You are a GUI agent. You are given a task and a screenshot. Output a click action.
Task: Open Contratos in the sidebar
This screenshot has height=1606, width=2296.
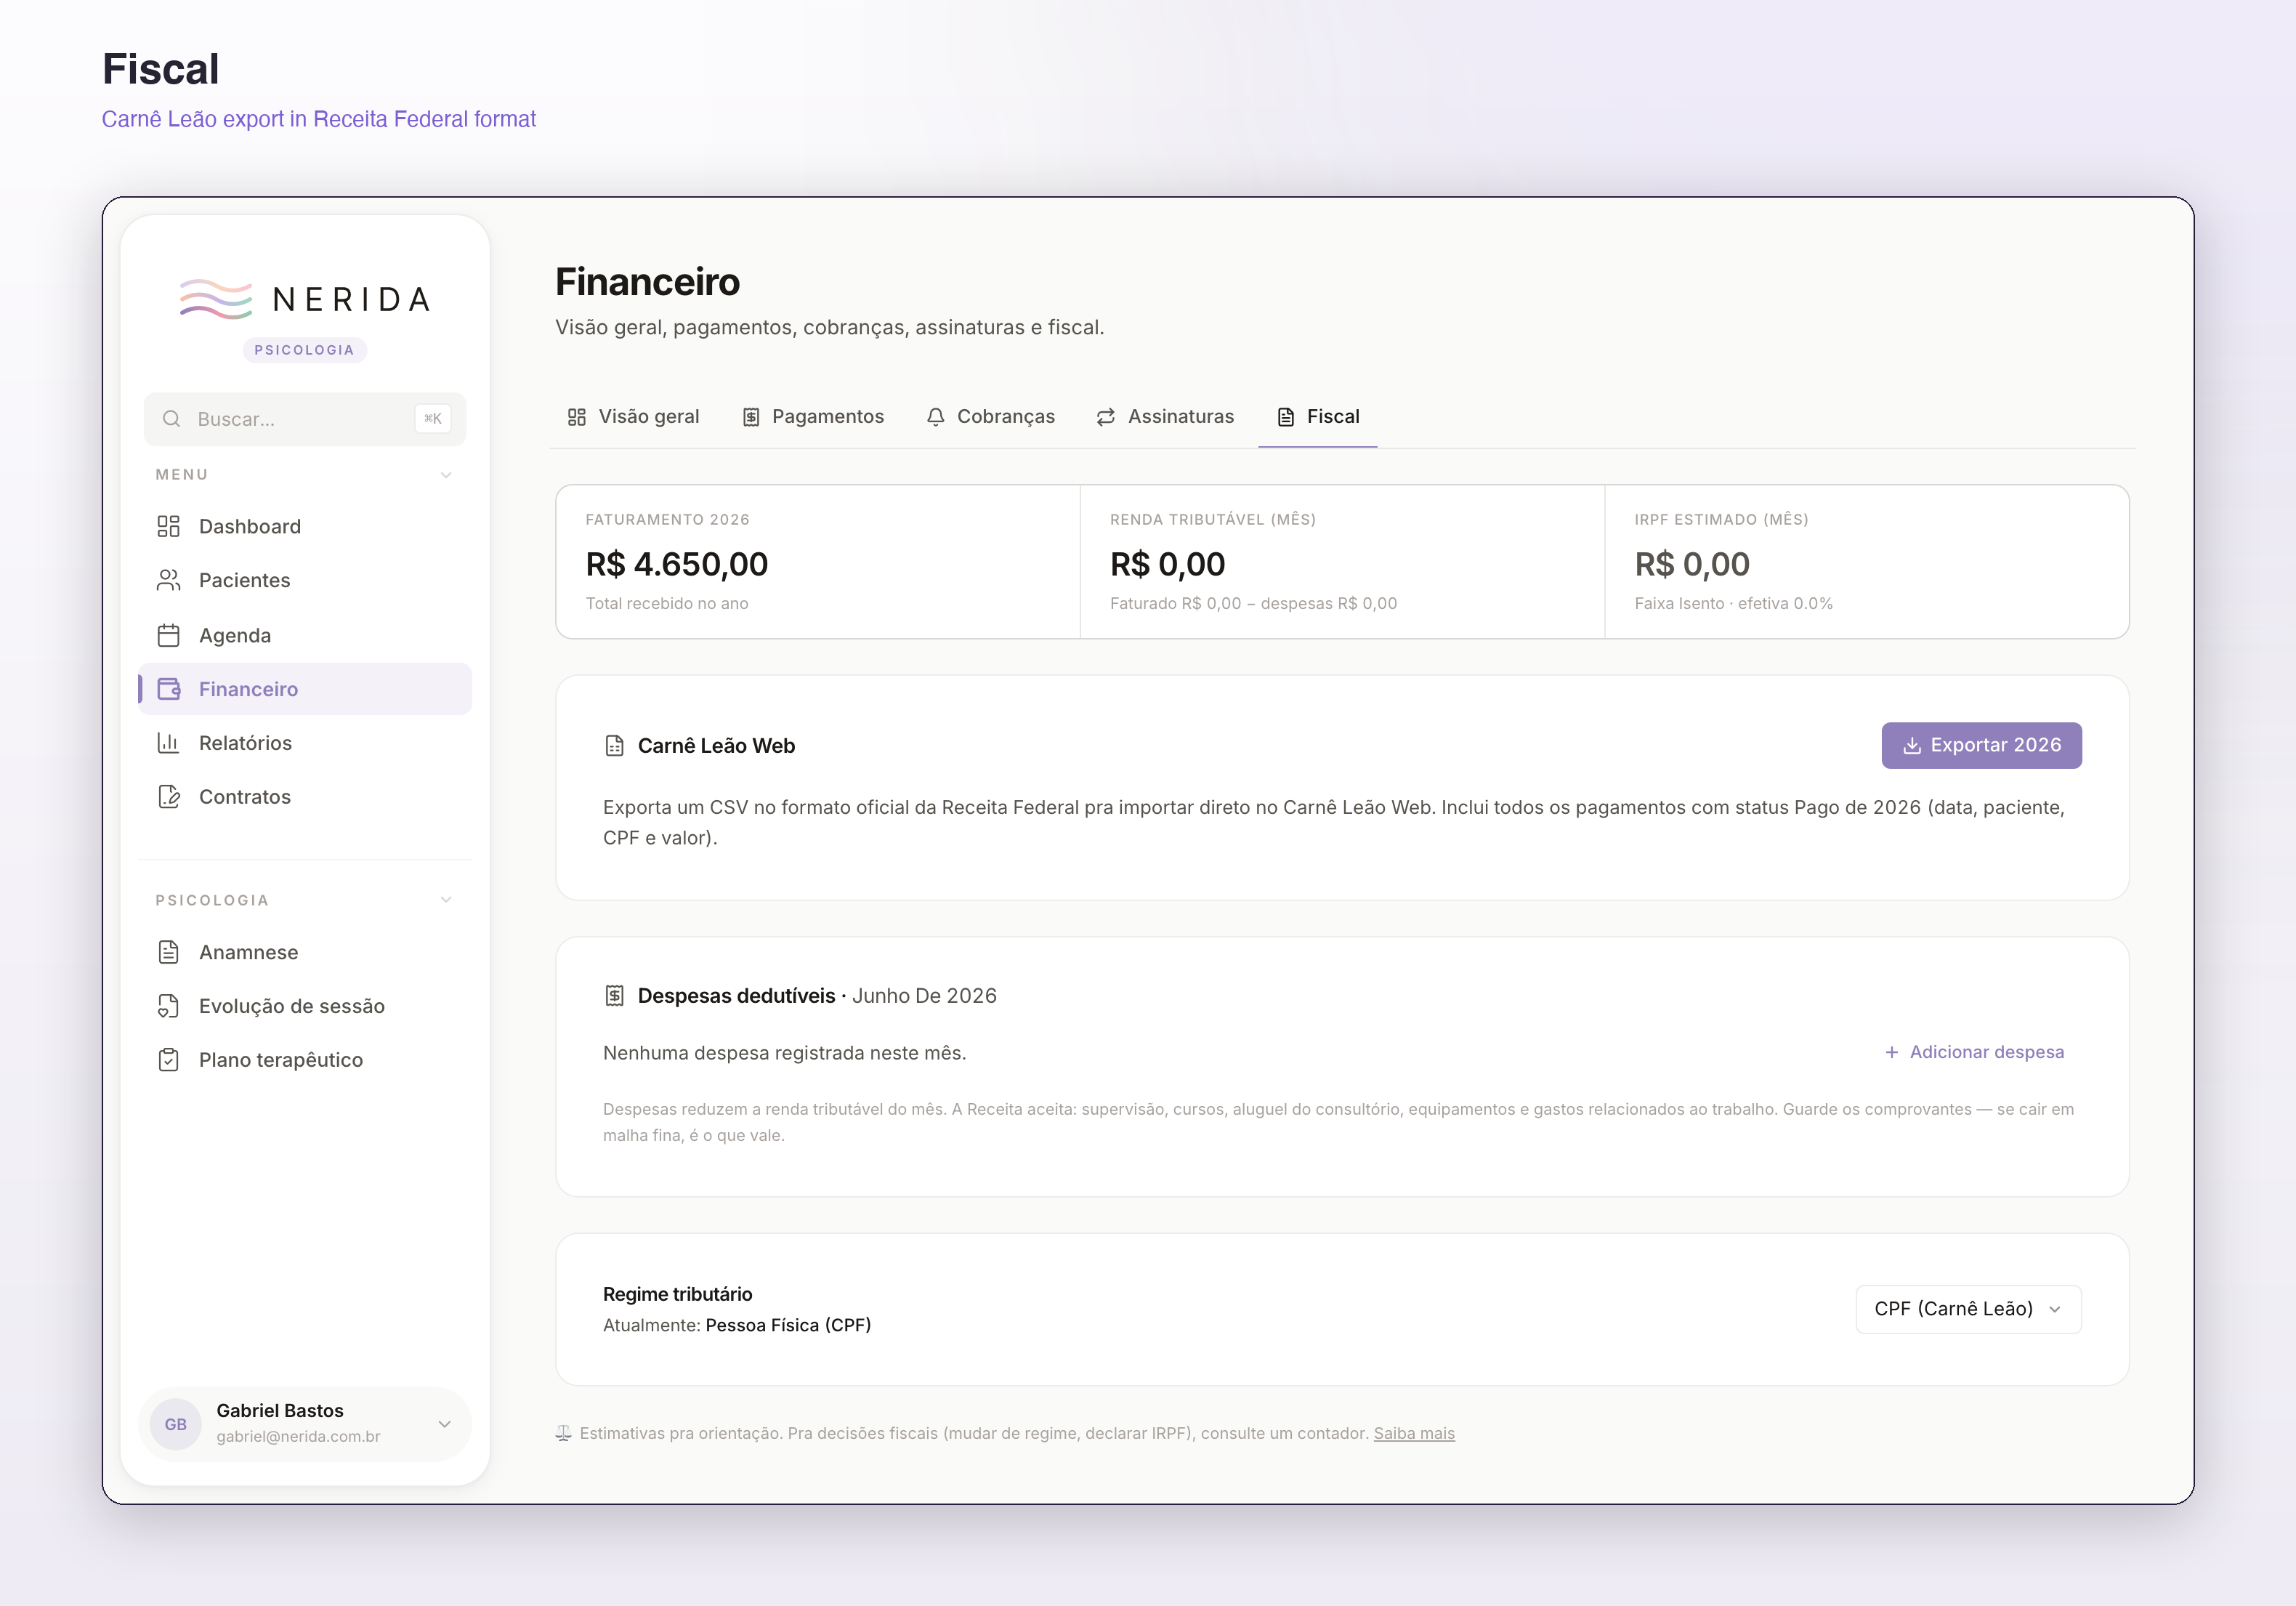[x=305, y=797]
